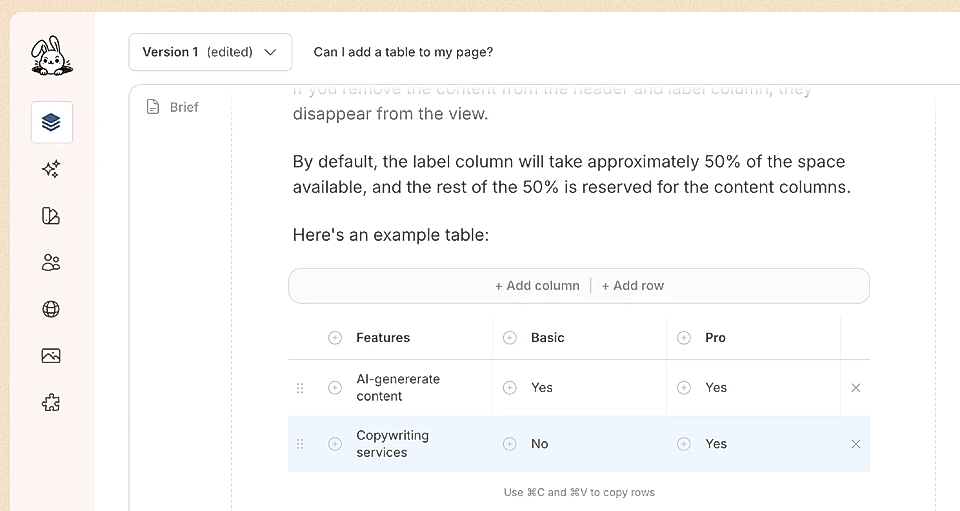Delete the AI-genererate content row

[x=856, y=387]
